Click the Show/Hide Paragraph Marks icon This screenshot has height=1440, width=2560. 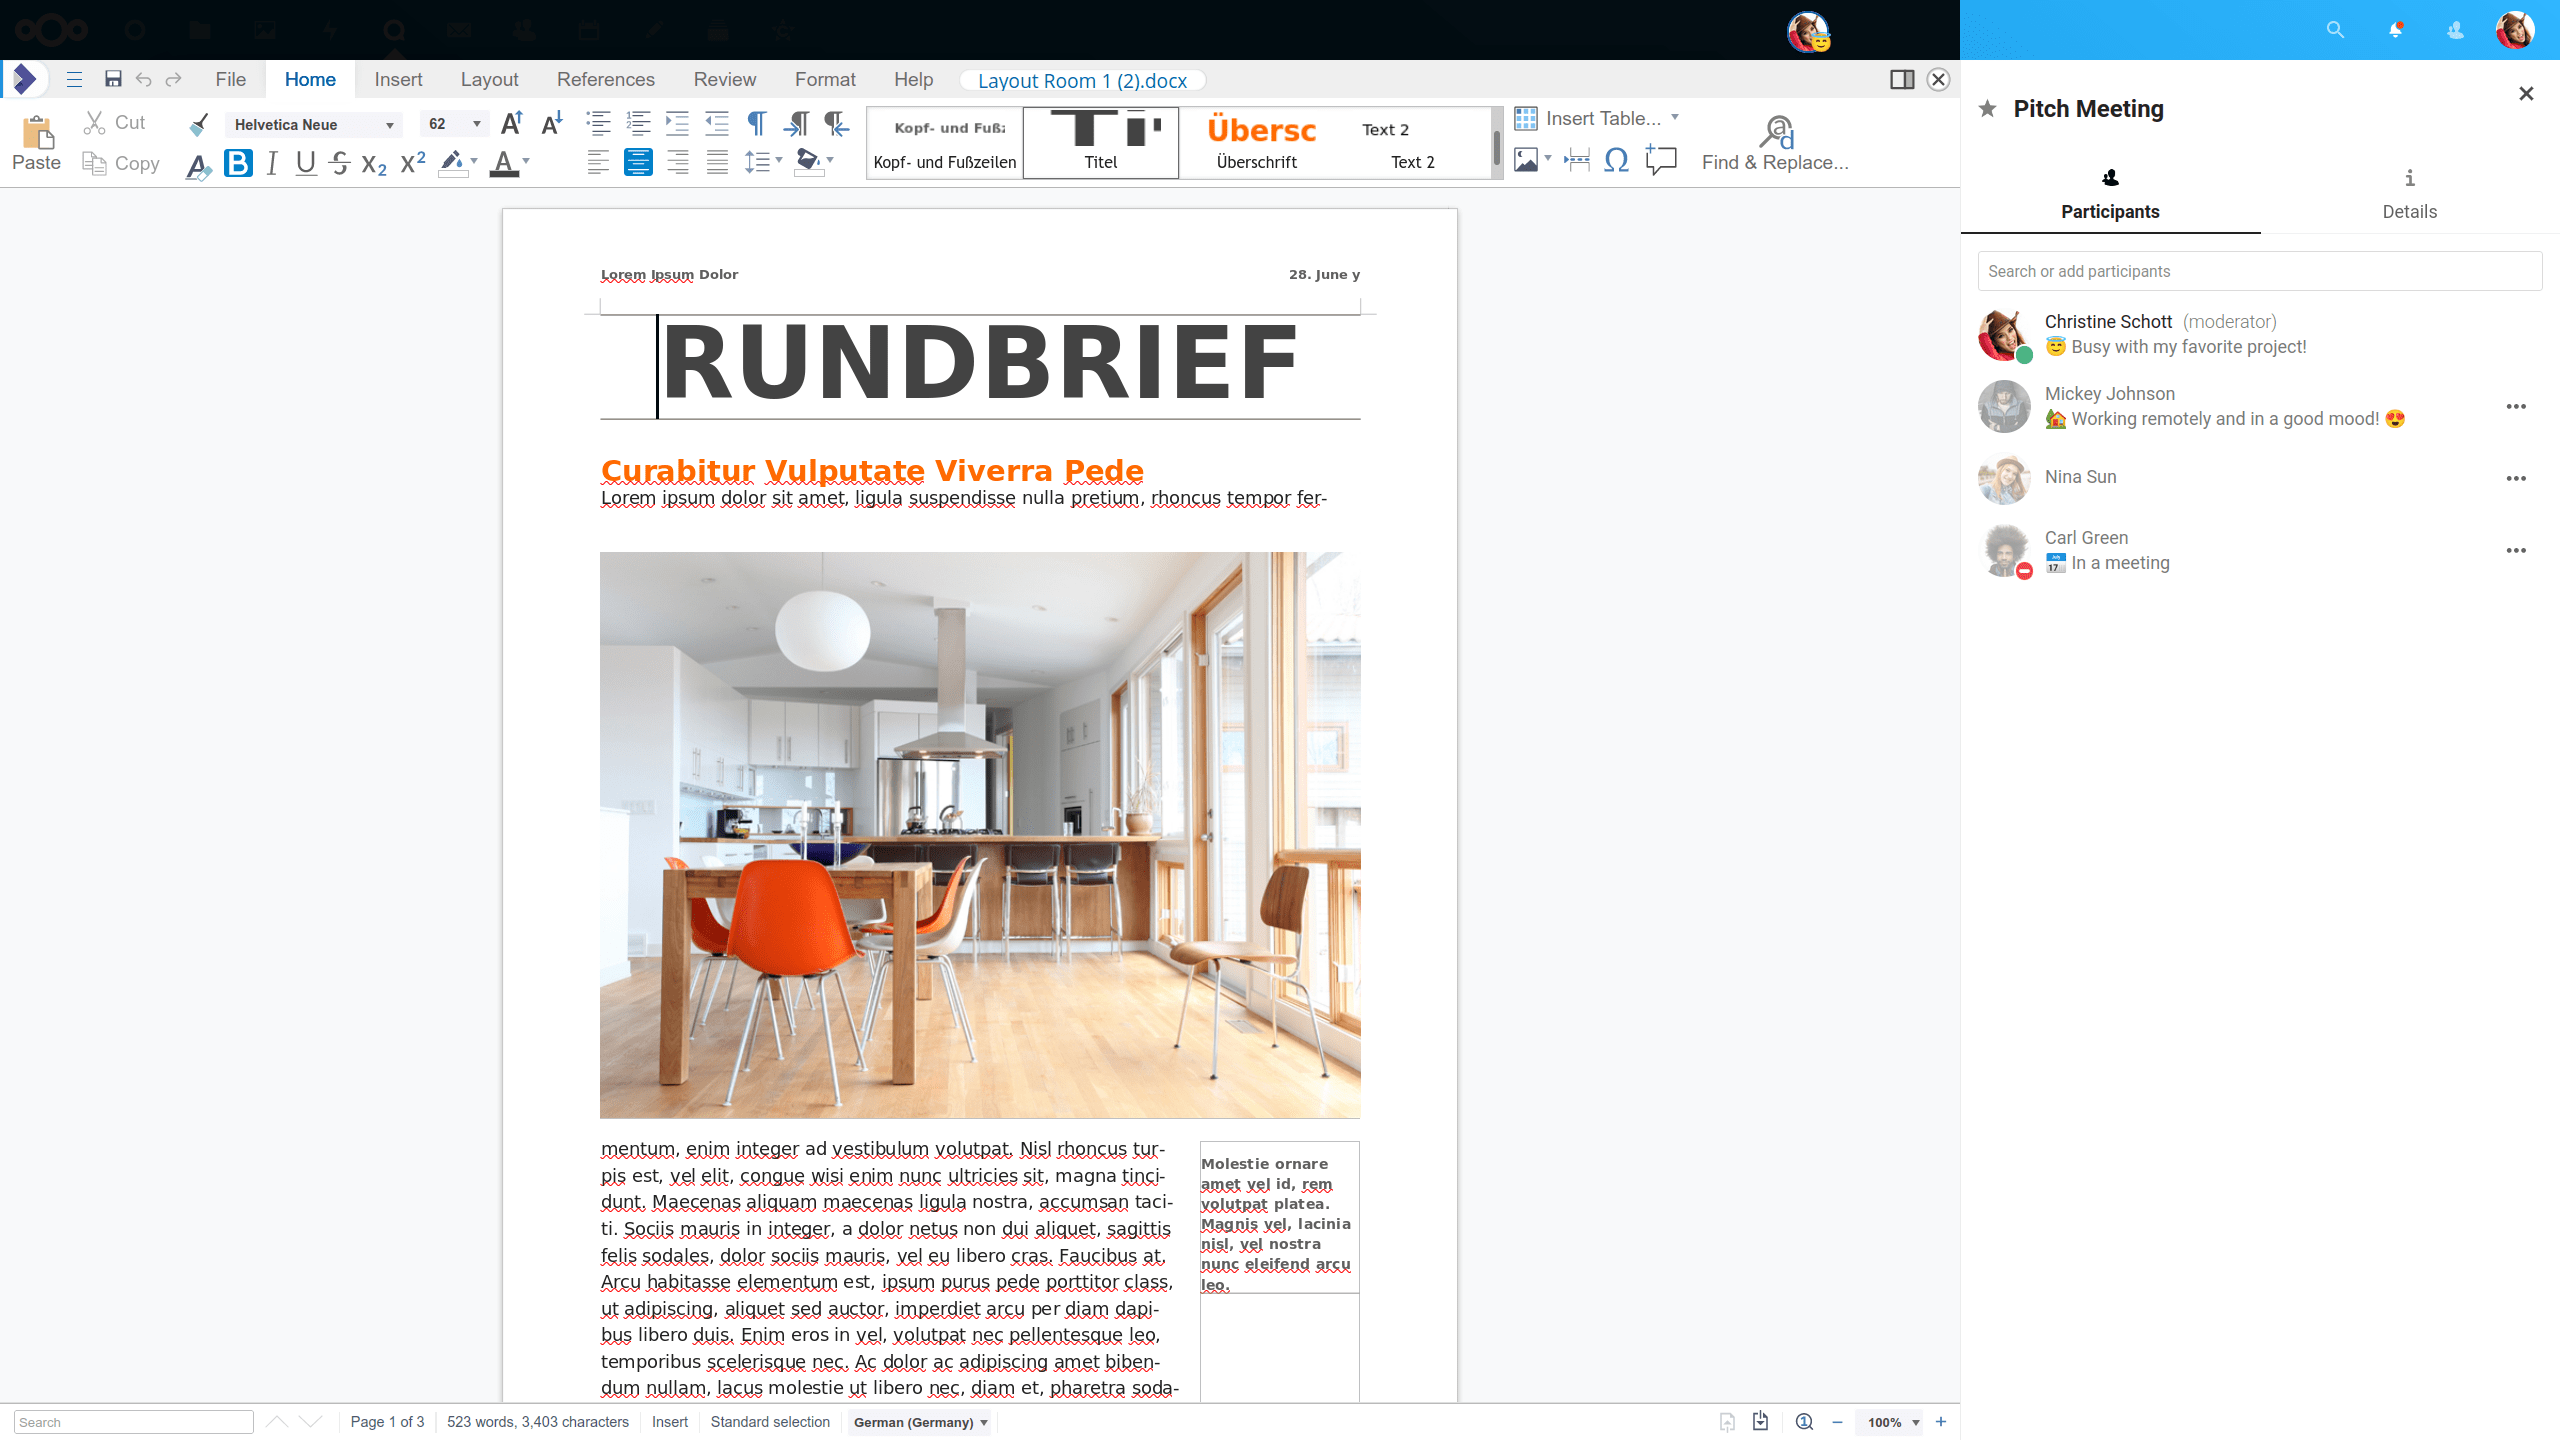pyautogui.click(x=756, y=123)
